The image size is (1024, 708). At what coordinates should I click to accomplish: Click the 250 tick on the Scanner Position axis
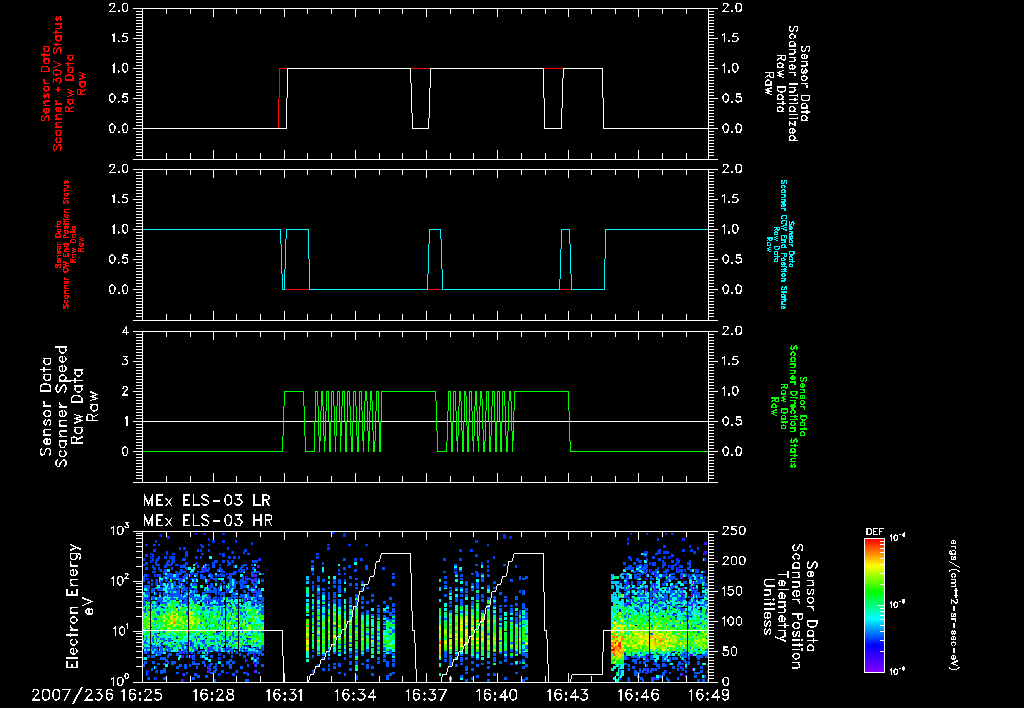pyautogui.click(x=733, y=531)
